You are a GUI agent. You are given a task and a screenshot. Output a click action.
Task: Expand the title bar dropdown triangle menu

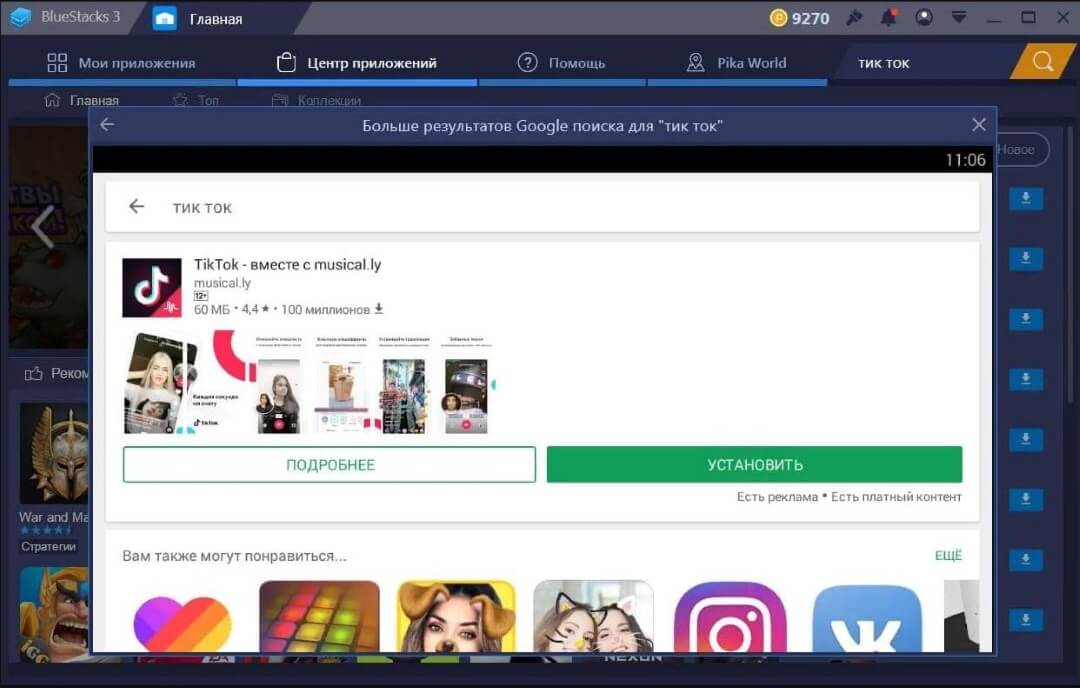pyautogui.click(x=959, y=18)
